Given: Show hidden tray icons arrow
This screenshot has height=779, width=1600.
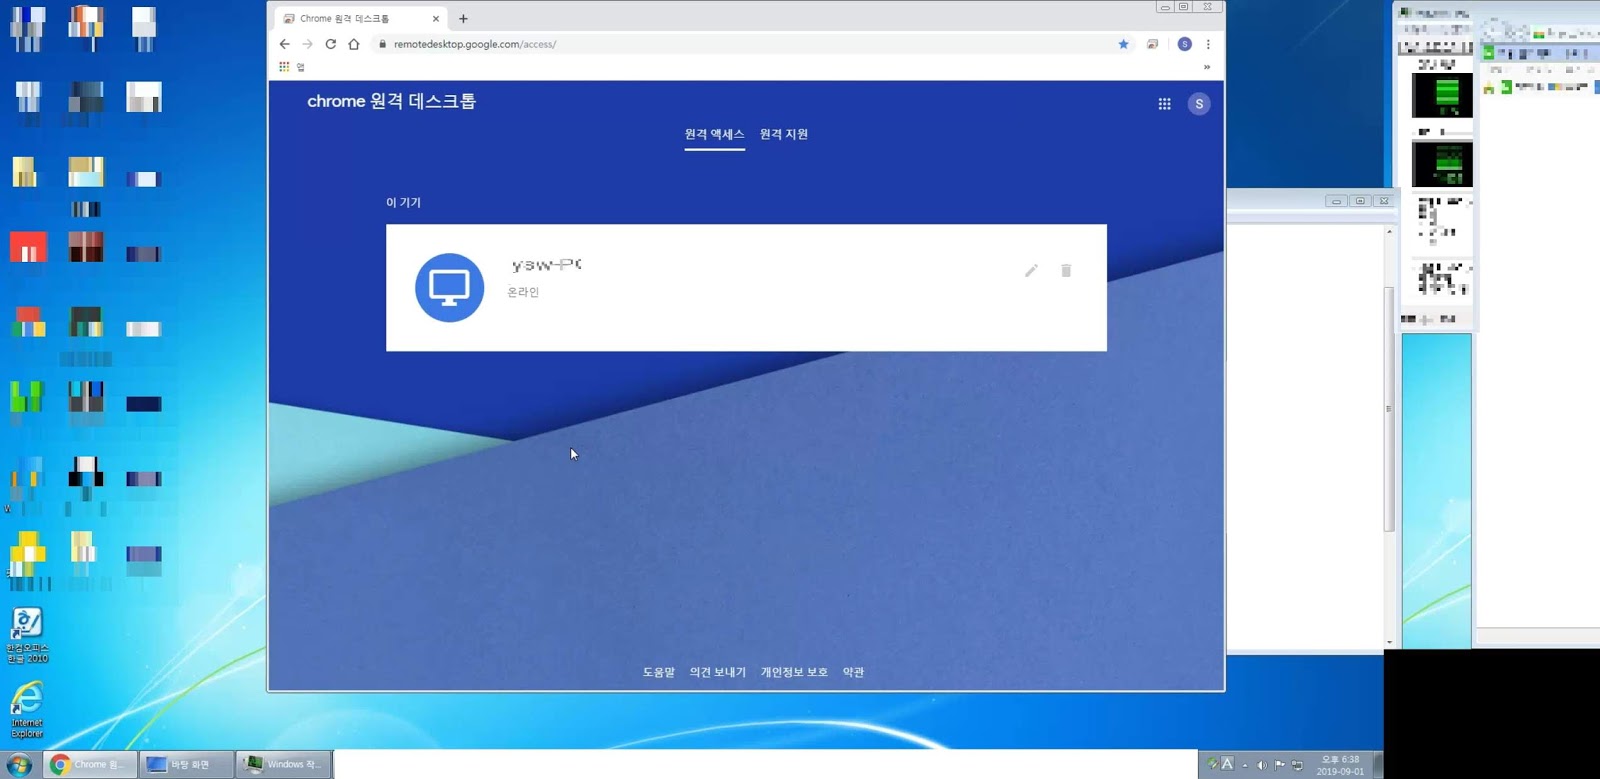Looking at the screenshot, I should [x=1245, y=765].
